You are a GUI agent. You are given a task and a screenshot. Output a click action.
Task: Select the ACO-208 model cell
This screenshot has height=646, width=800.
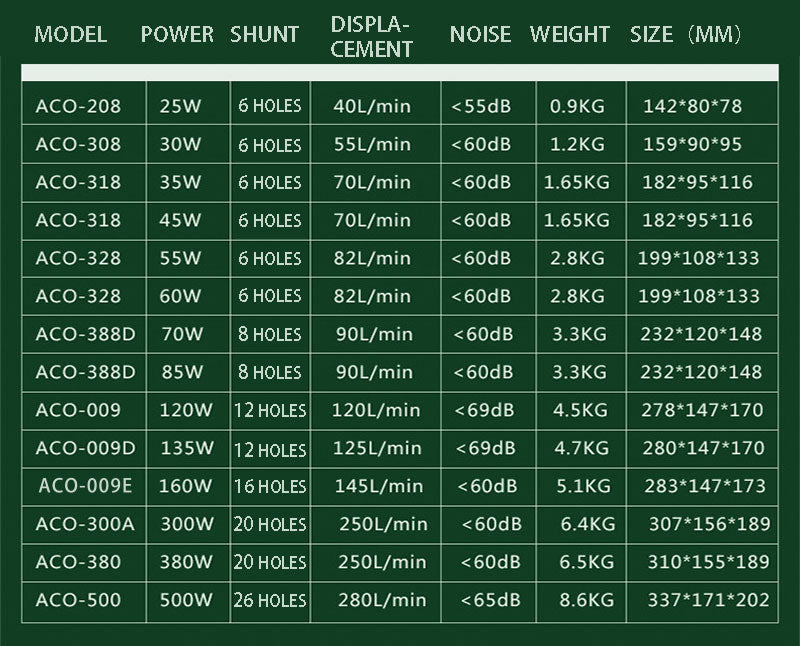pos(78,106)
